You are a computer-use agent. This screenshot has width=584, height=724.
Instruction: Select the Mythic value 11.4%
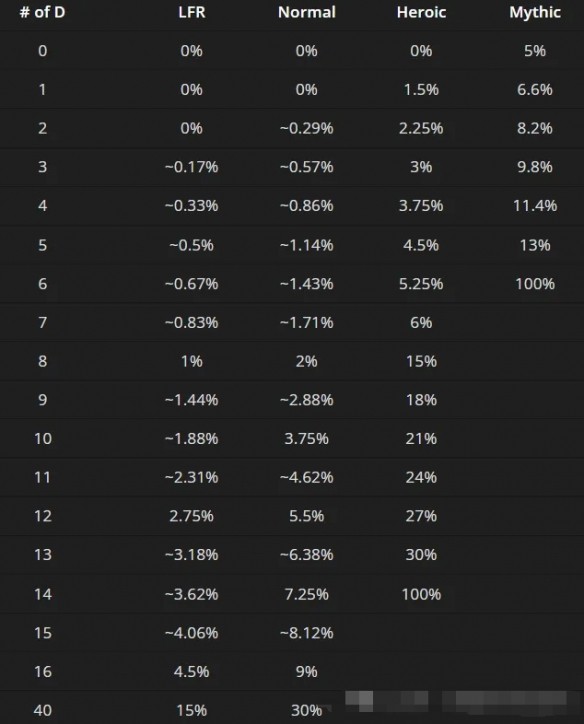pyautogui.click(x=535, y=205)
